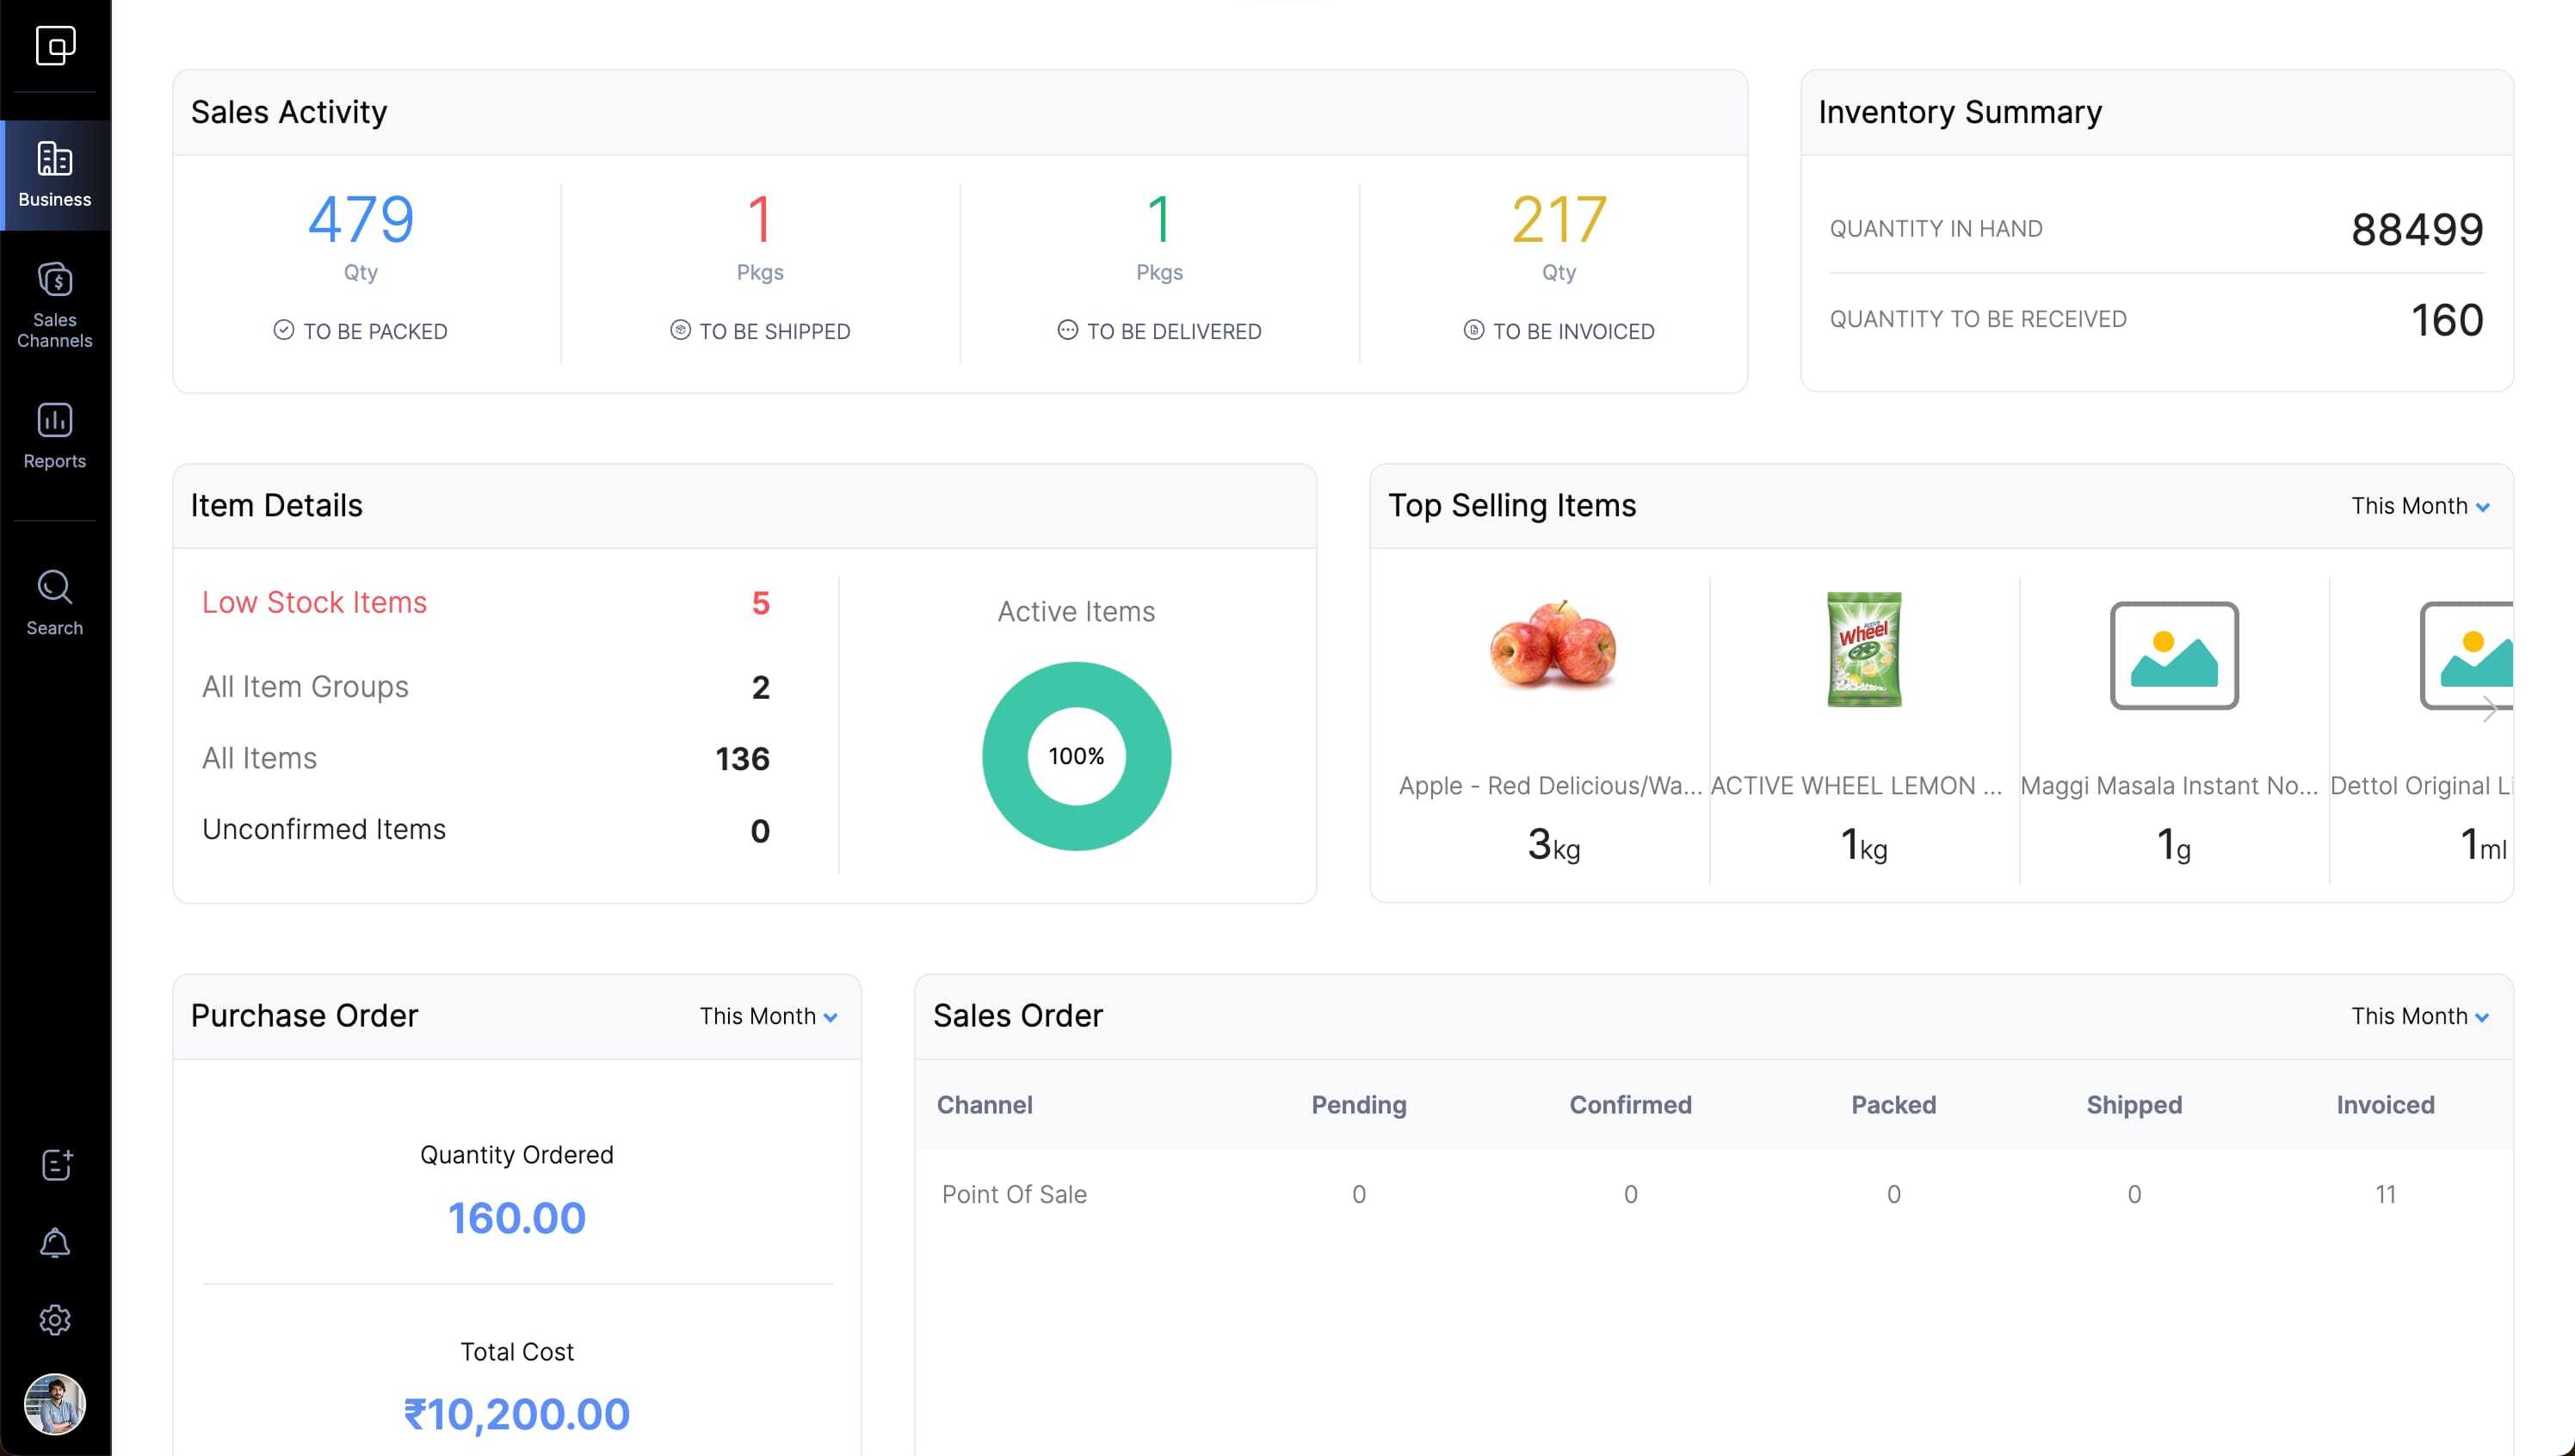The width and height of the screenshot is (2575, 1456).
Task: Open the Reports section
Action: [55, 435]
